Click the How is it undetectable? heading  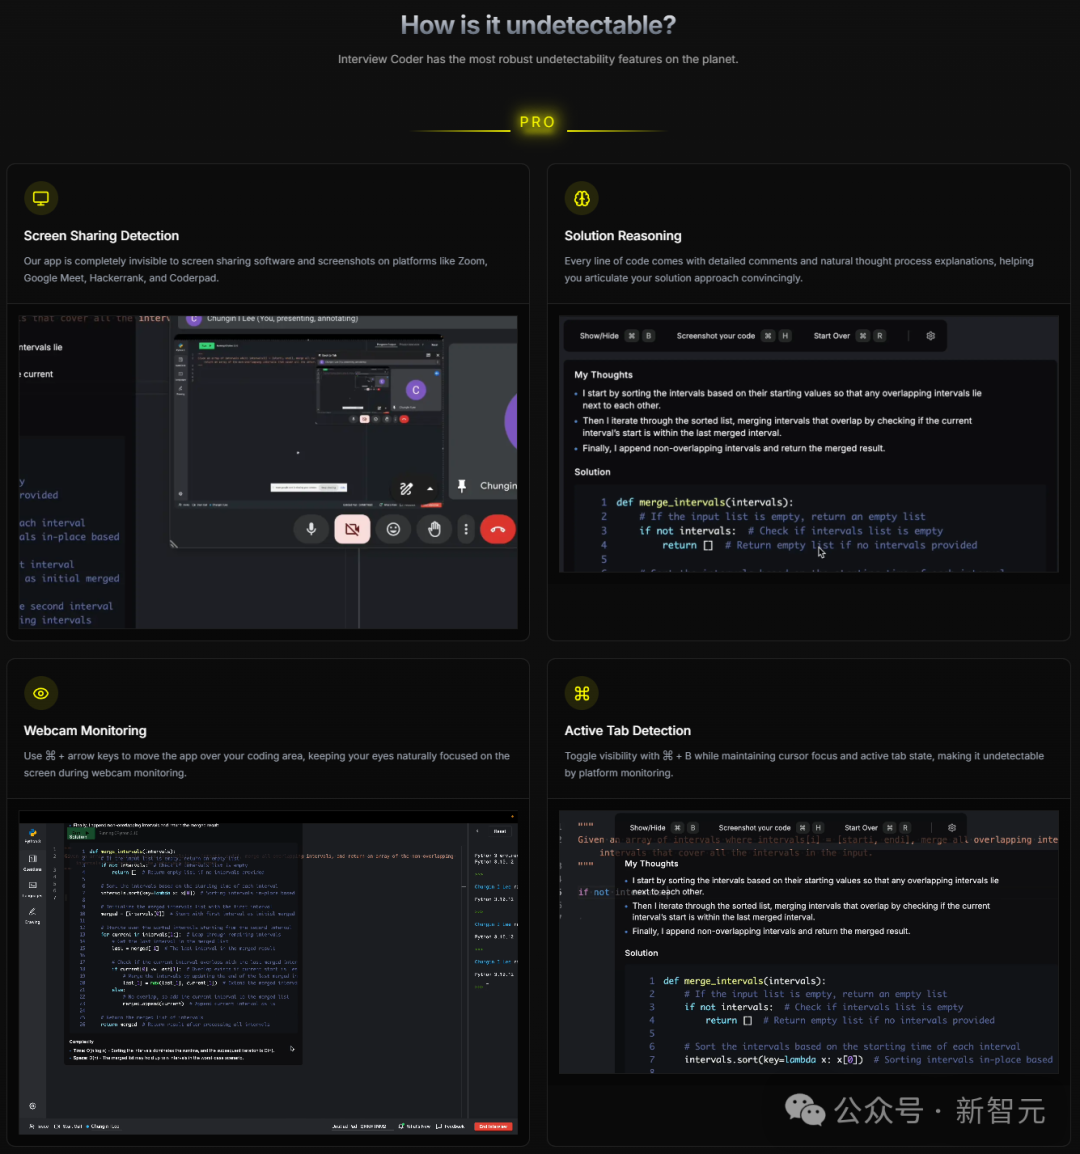tap(538, 25)
